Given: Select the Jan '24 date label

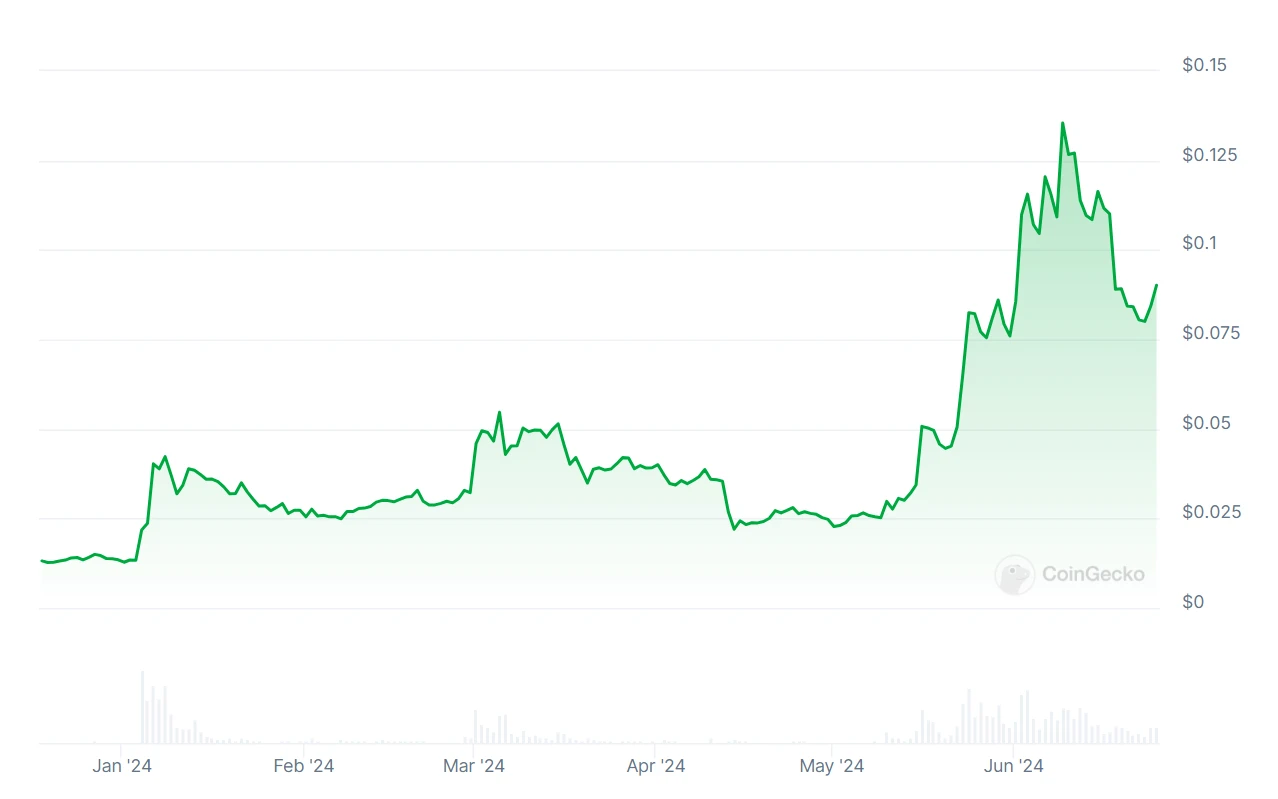Looking at the screenshot, I should click(121, 767).
